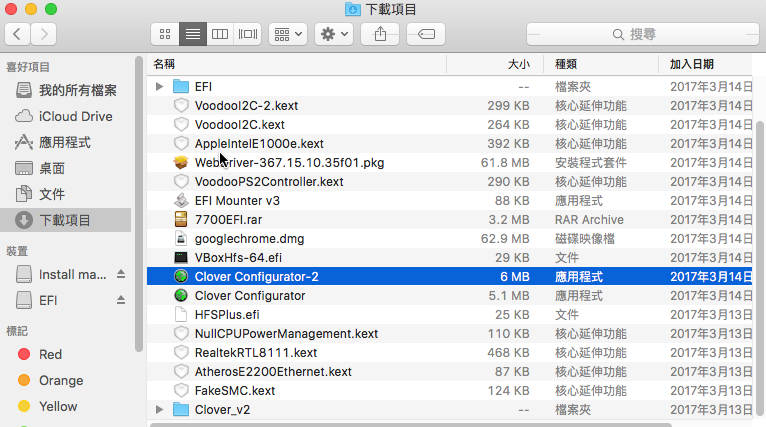Viewport: 766px width, 427px height.
Task: Select the FakeSMC.kext icon
Action: (181, 391)
